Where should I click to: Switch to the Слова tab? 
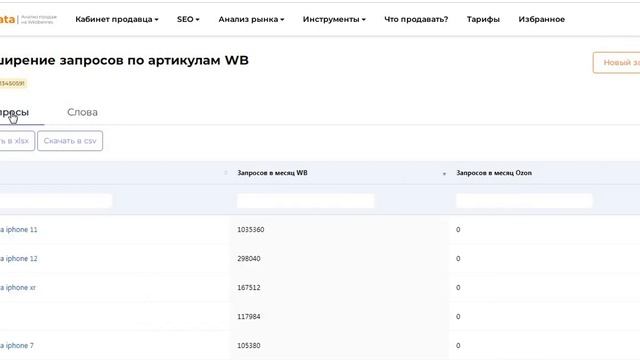pos(82,112)
